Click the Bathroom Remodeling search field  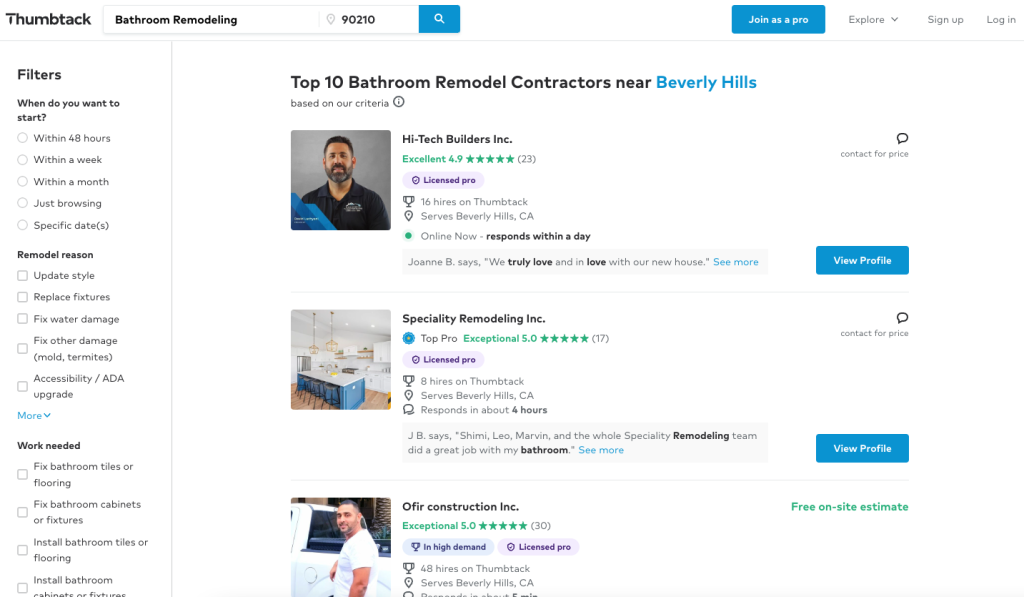tap(212, 20)
